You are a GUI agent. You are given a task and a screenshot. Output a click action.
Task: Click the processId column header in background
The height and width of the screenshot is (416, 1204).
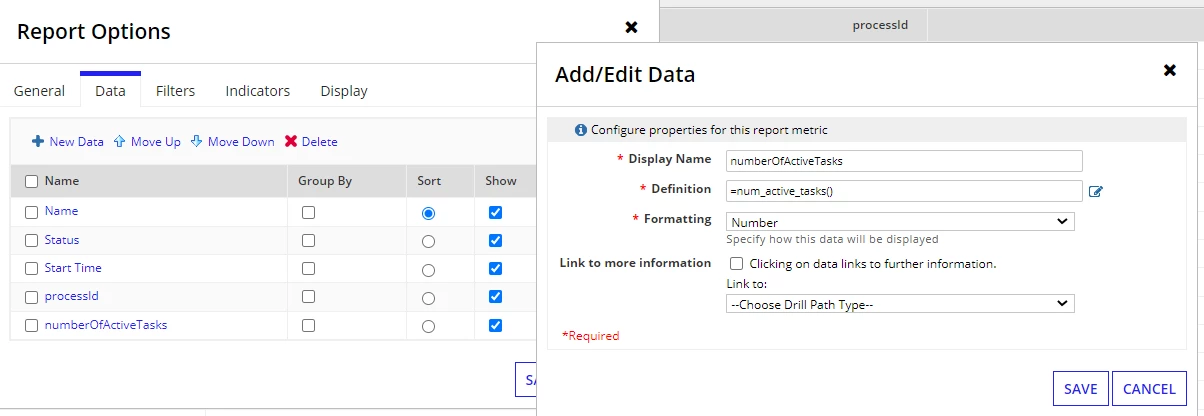click(x=880, y=24)
